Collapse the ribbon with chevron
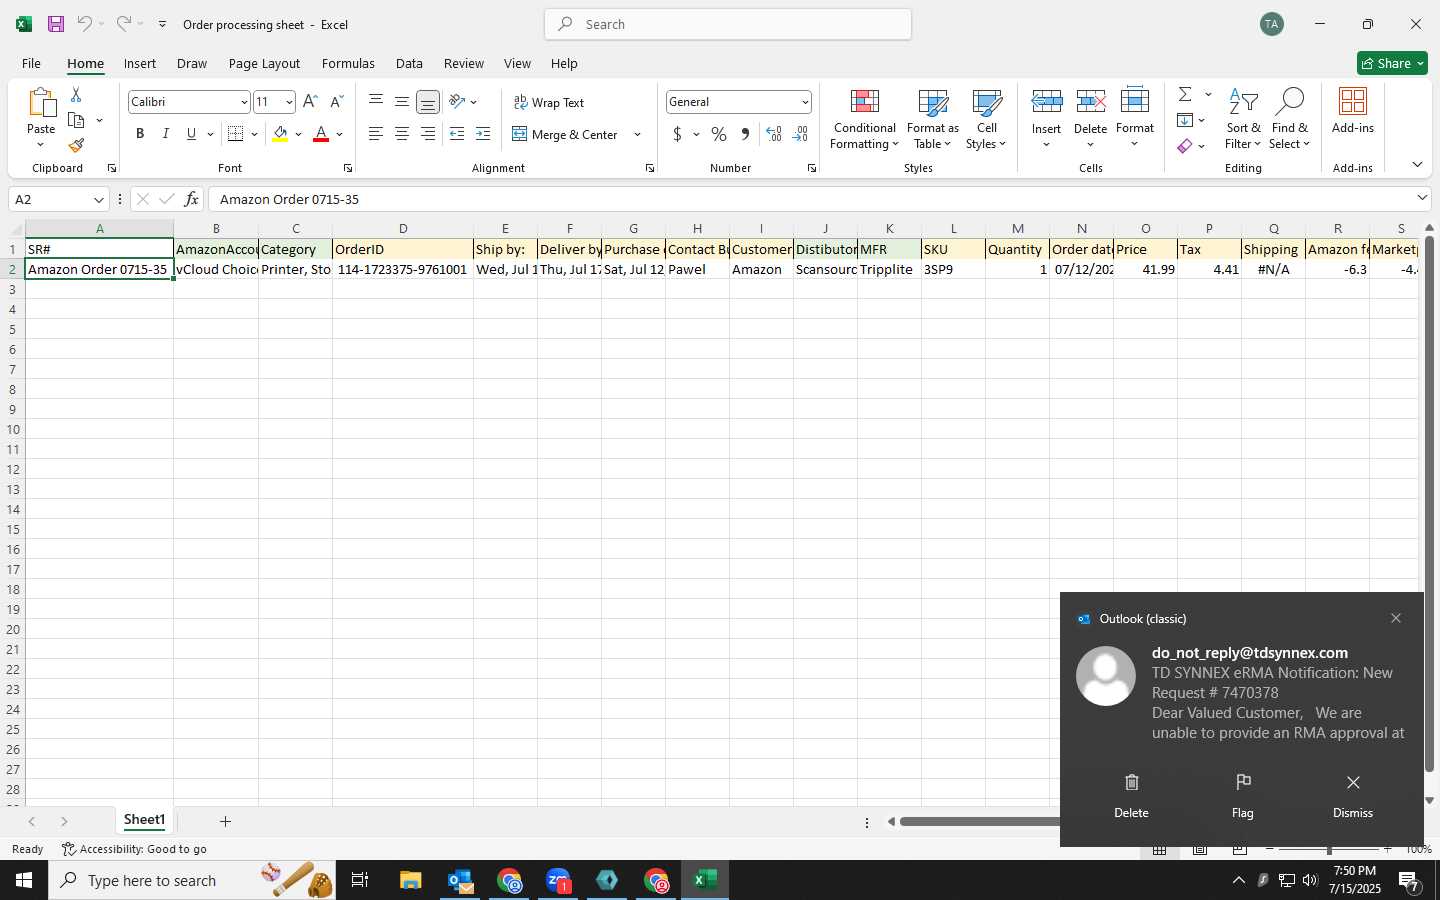The width and height of the screenshot is (1440, 900). (x=1417, y=164)
